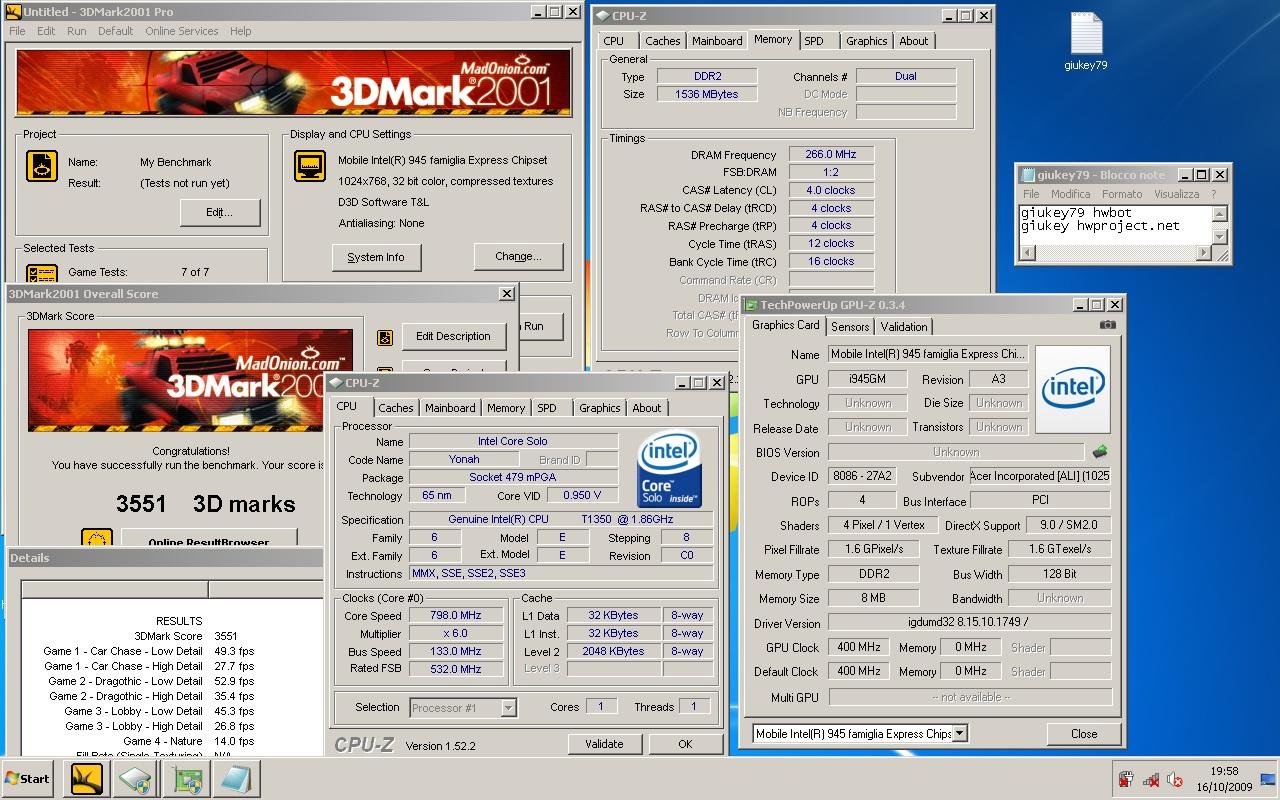Open the Processor #1 selection dropdown
This screenshot has width=1280, height=800.
[x=508, y=708]
